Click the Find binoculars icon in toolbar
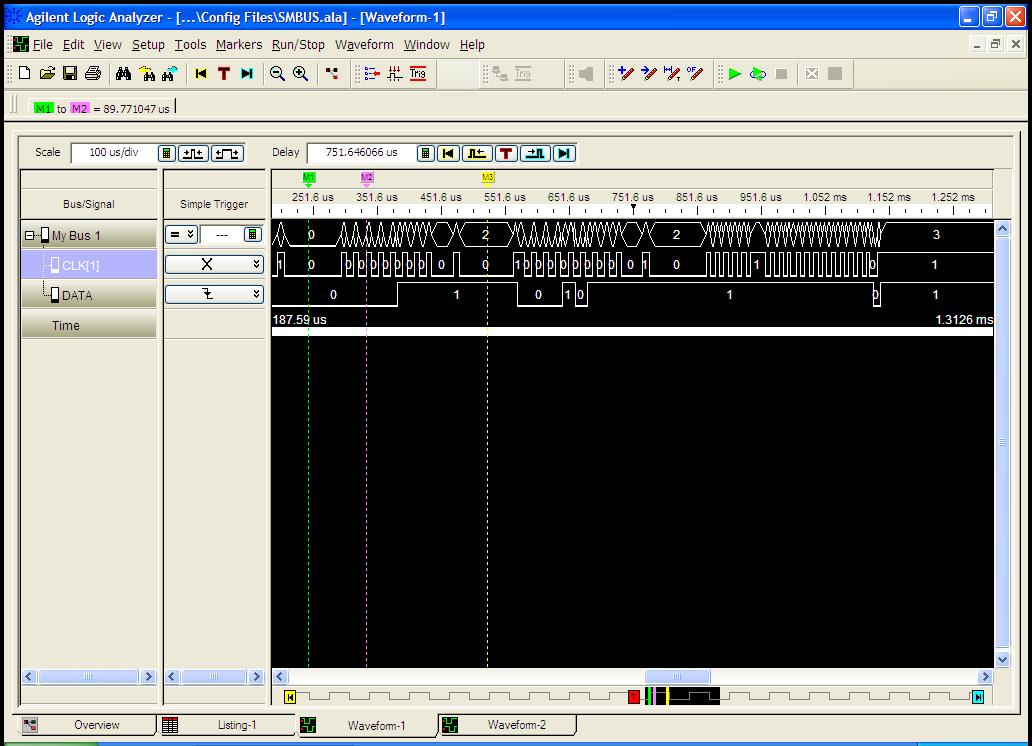The image size is (1032, 746). (123, 74)
